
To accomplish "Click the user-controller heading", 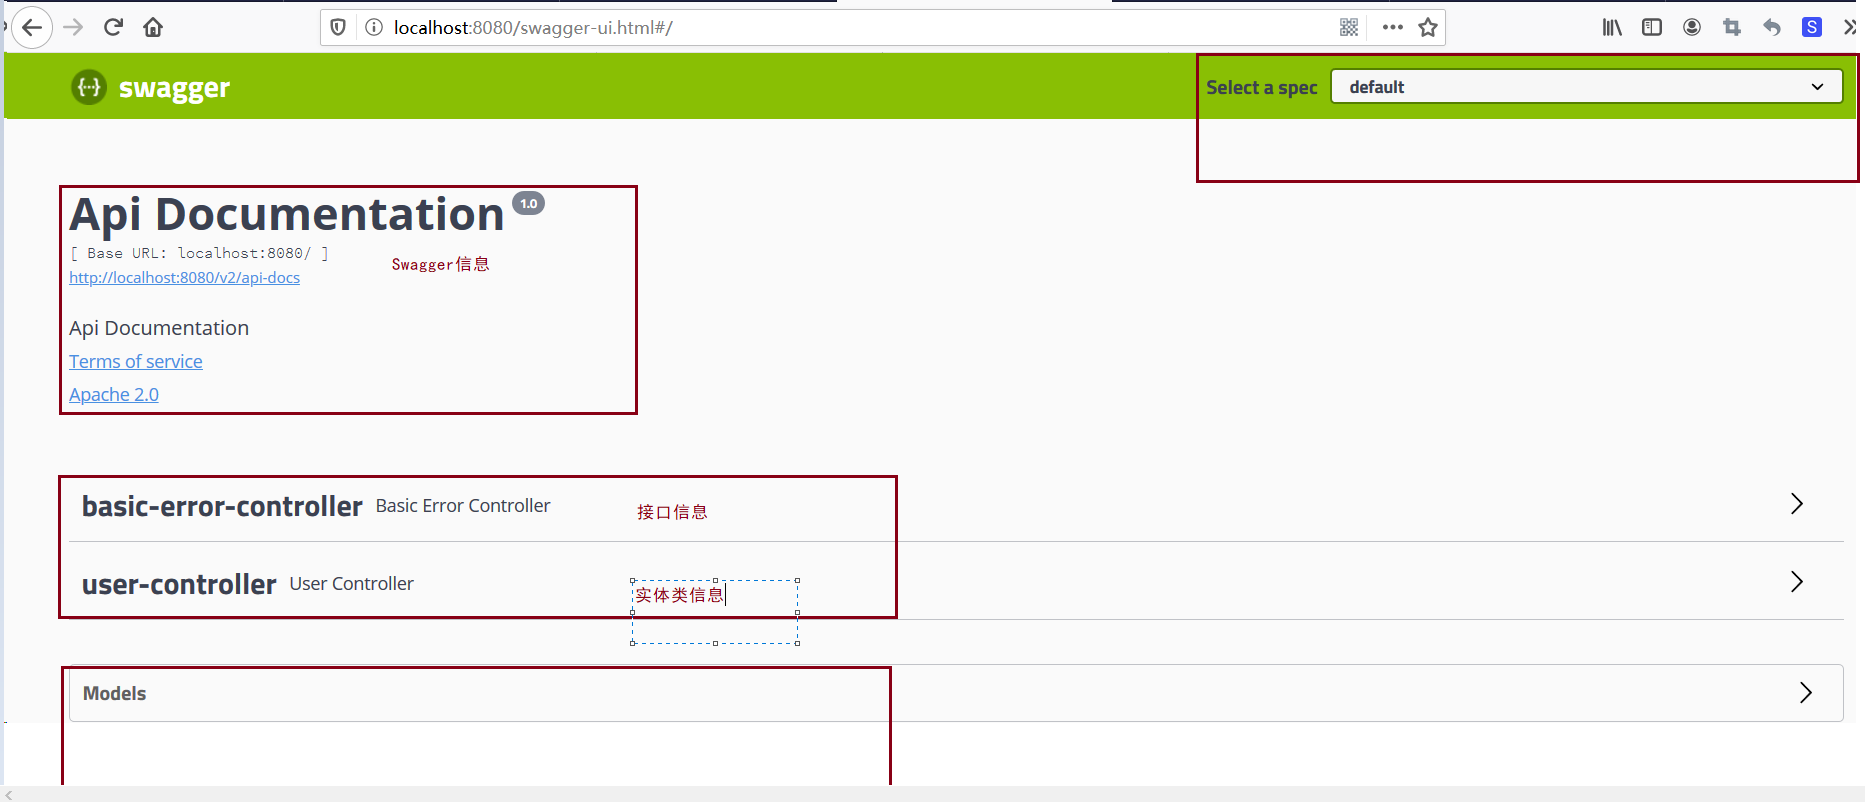I will point(179,584).
